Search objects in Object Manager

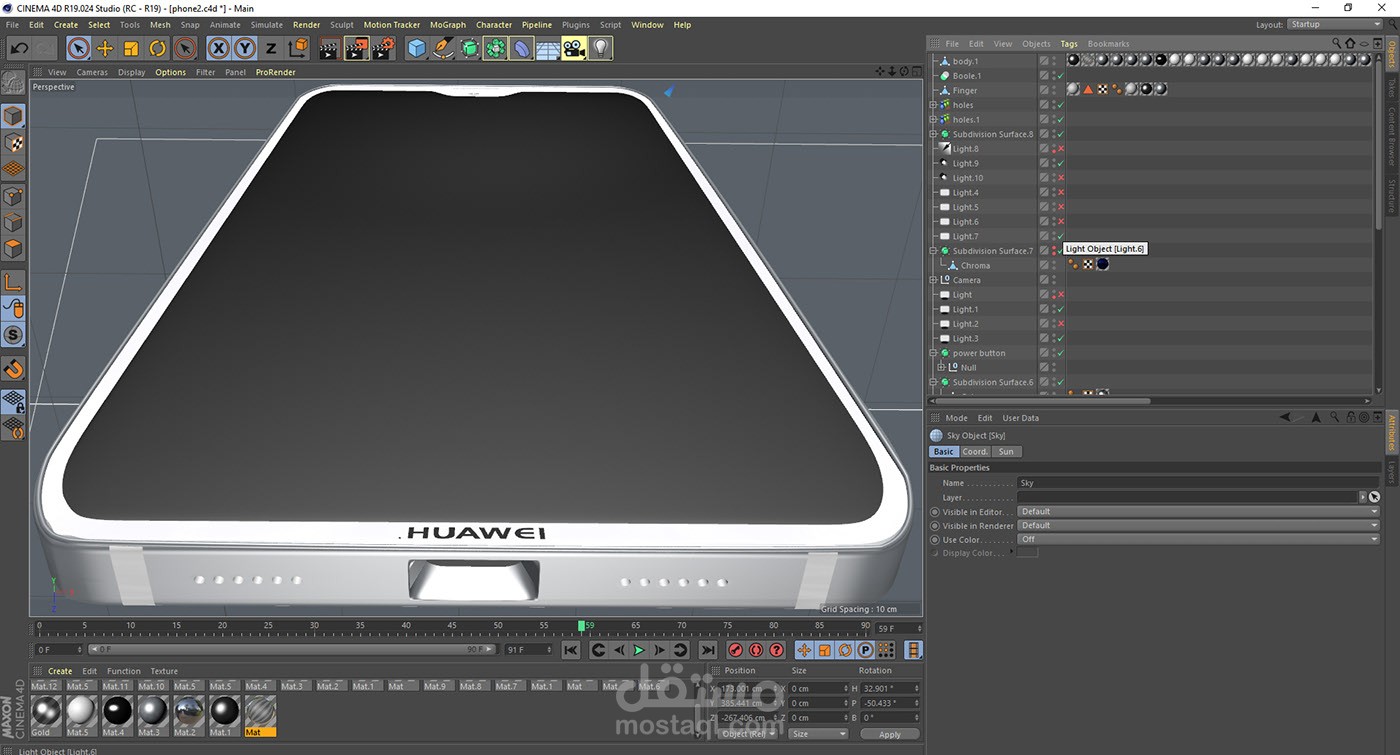point(1336,43)
